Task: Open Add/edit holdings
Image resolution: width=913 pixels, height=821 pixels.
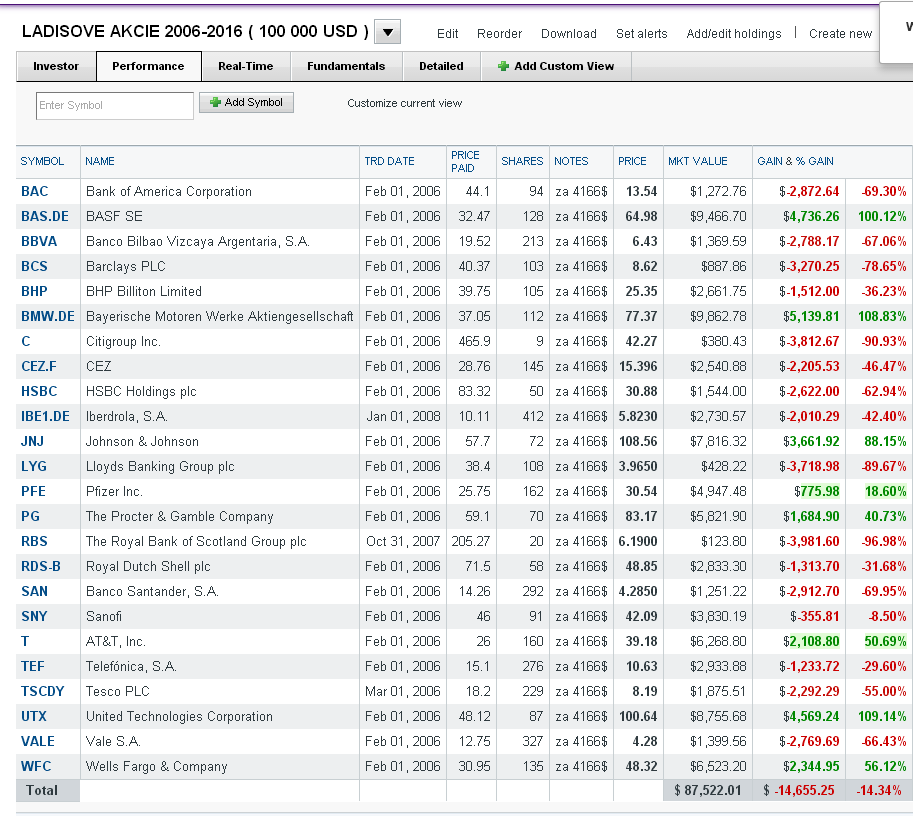Action: click(734, 34)
